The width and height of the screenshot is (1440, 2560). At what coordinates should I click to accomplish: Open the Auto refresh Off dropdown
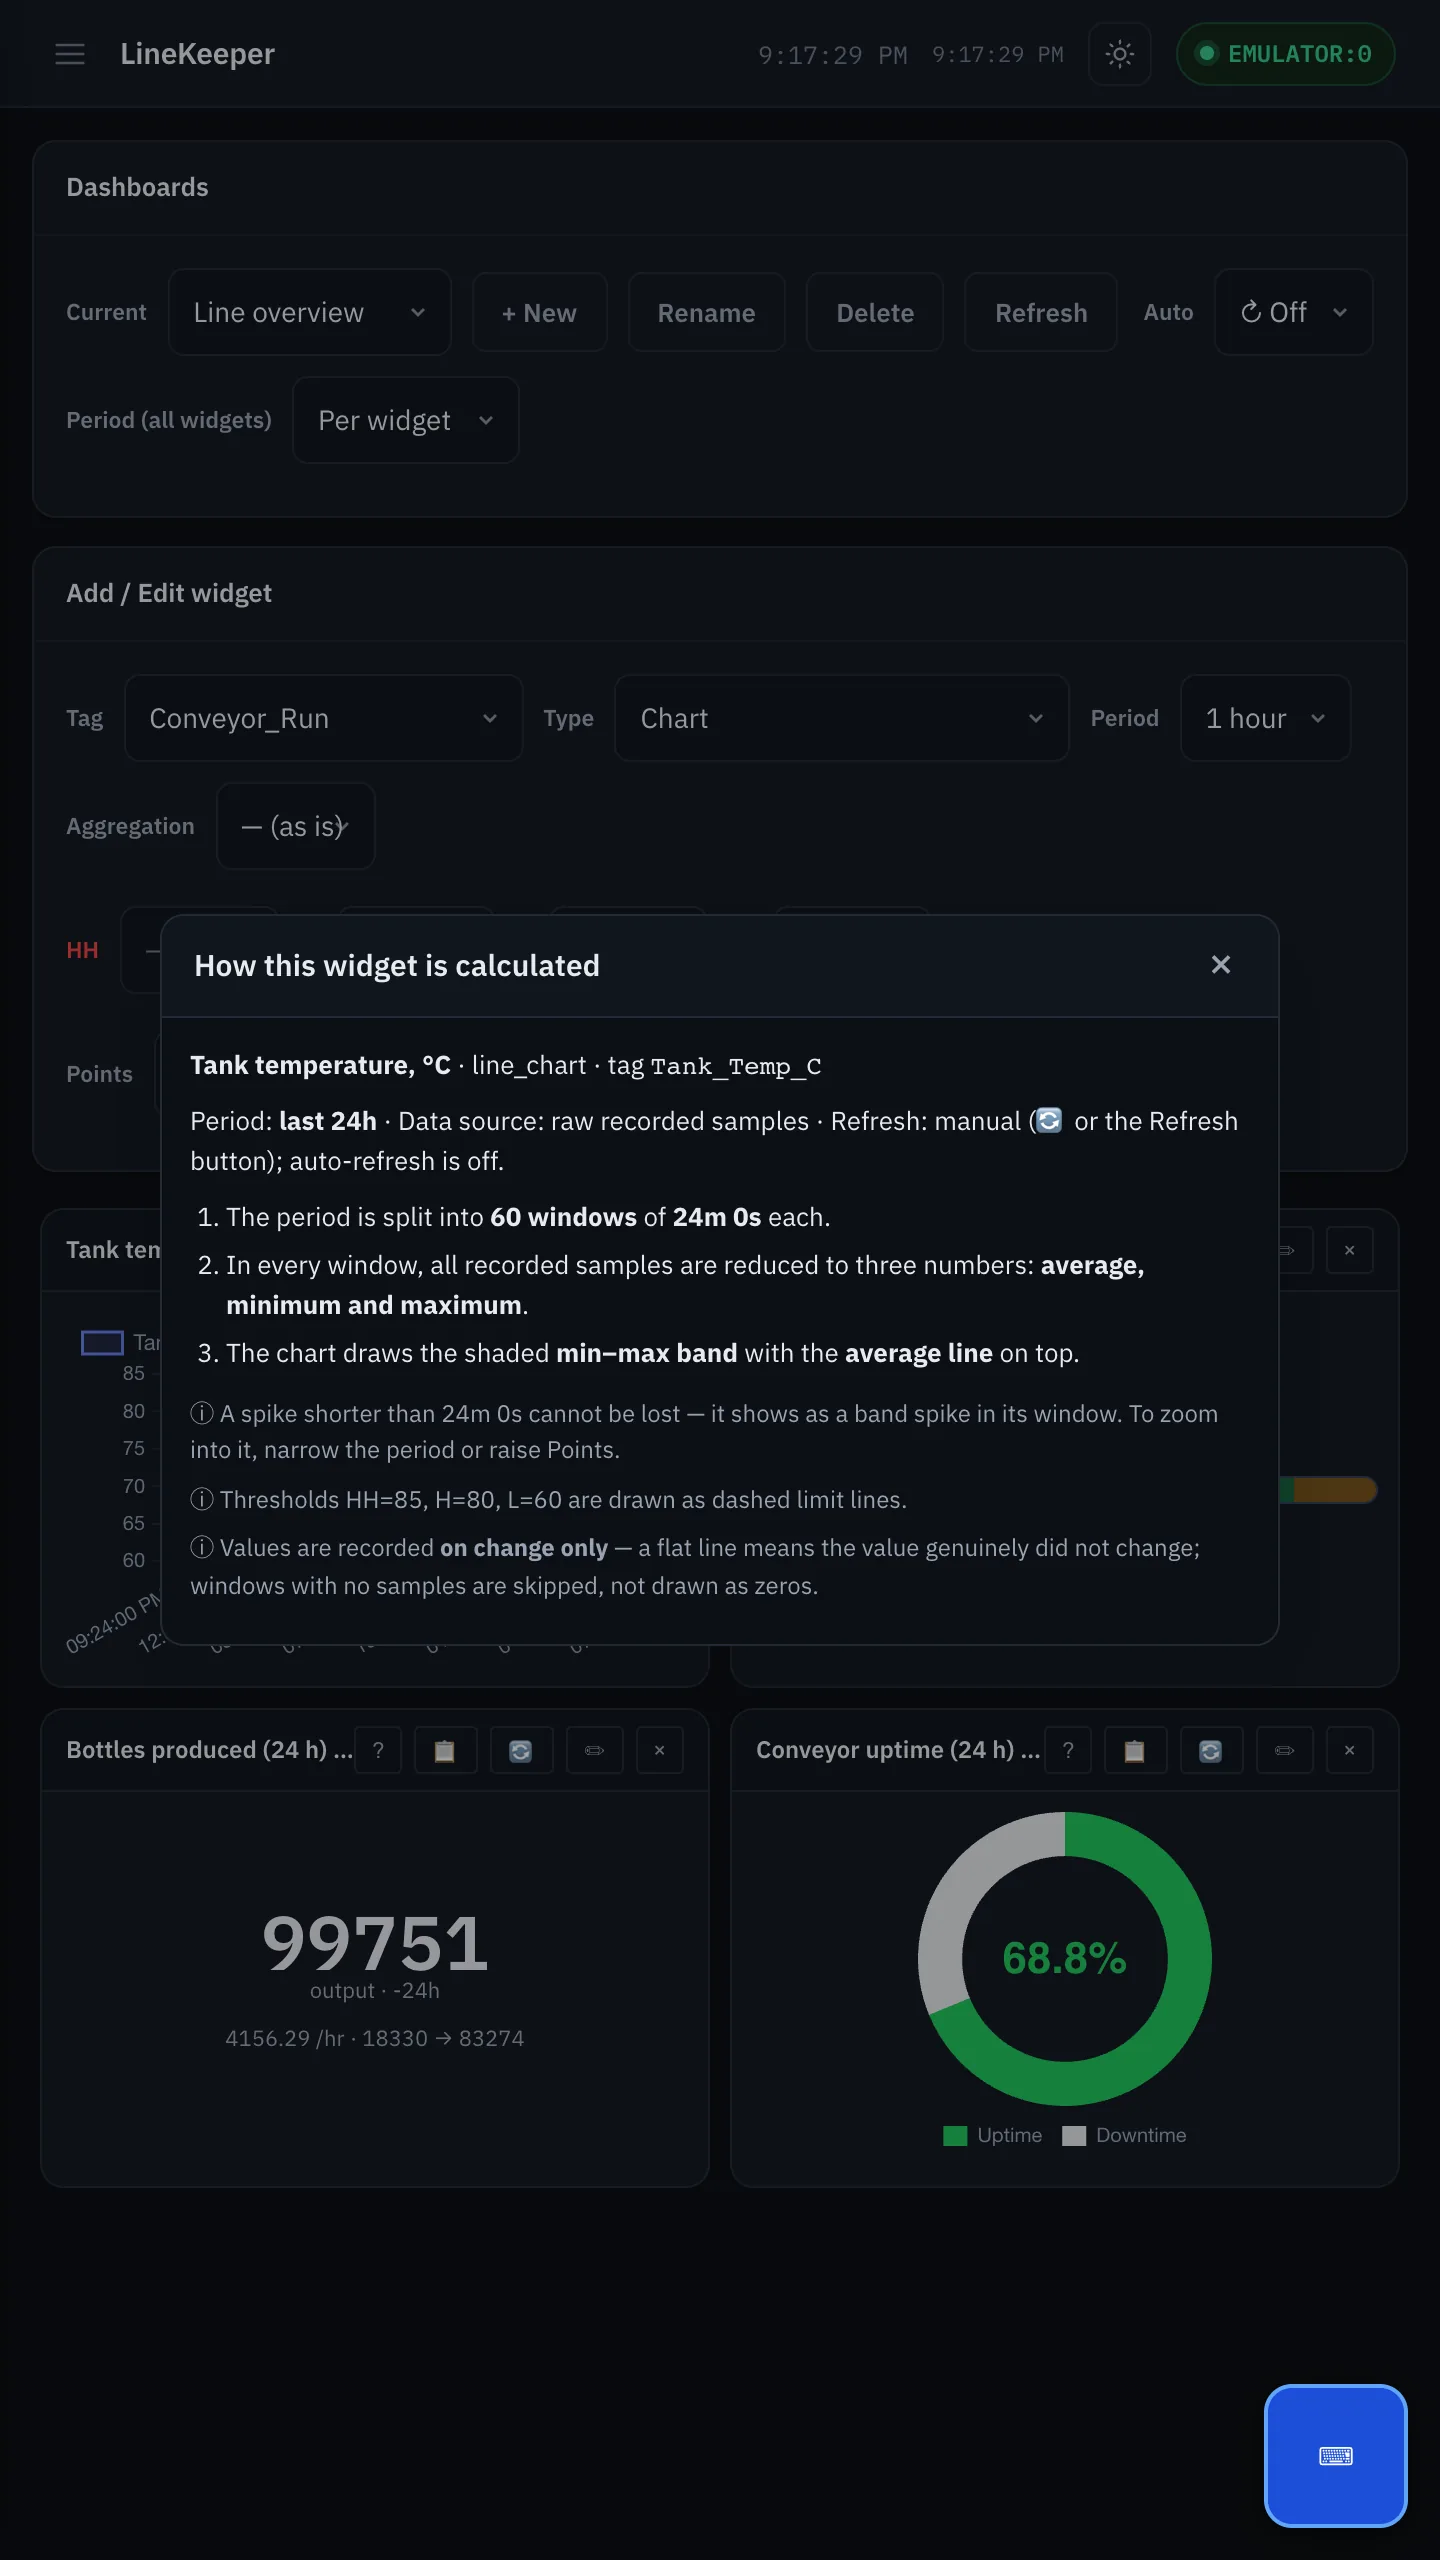[1293, 312]
